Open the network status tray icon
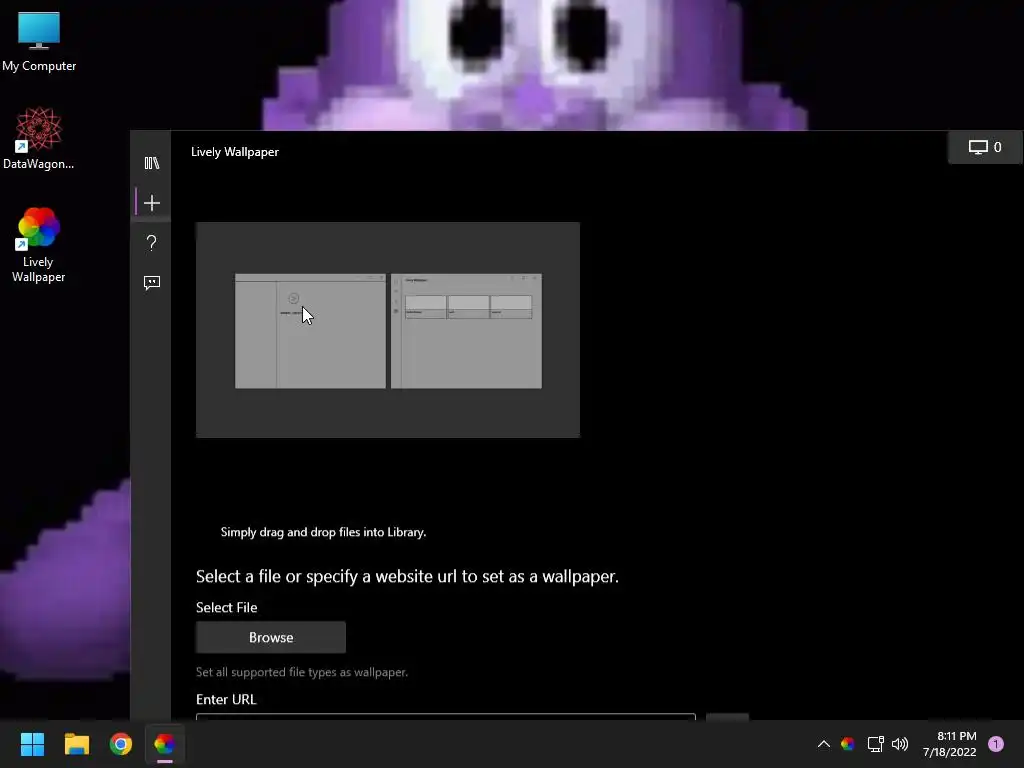The height and width of the screenshot is (768, 1024). tap(875, 744)
